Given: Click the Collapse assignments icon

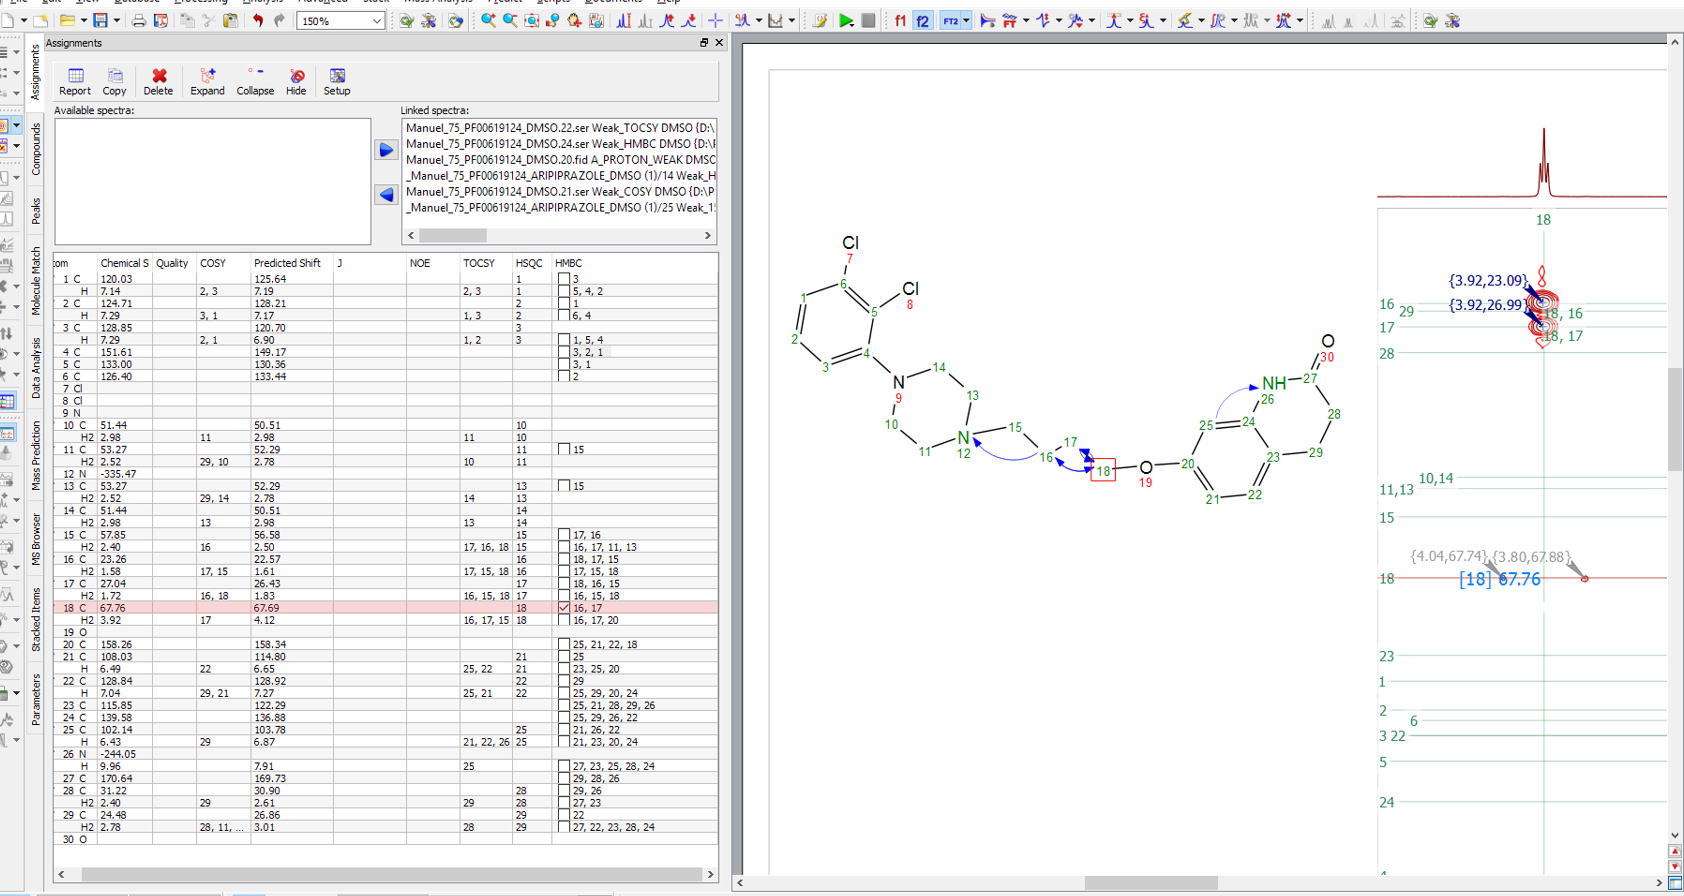Looking at the screenshot, I should coord(255,82).
